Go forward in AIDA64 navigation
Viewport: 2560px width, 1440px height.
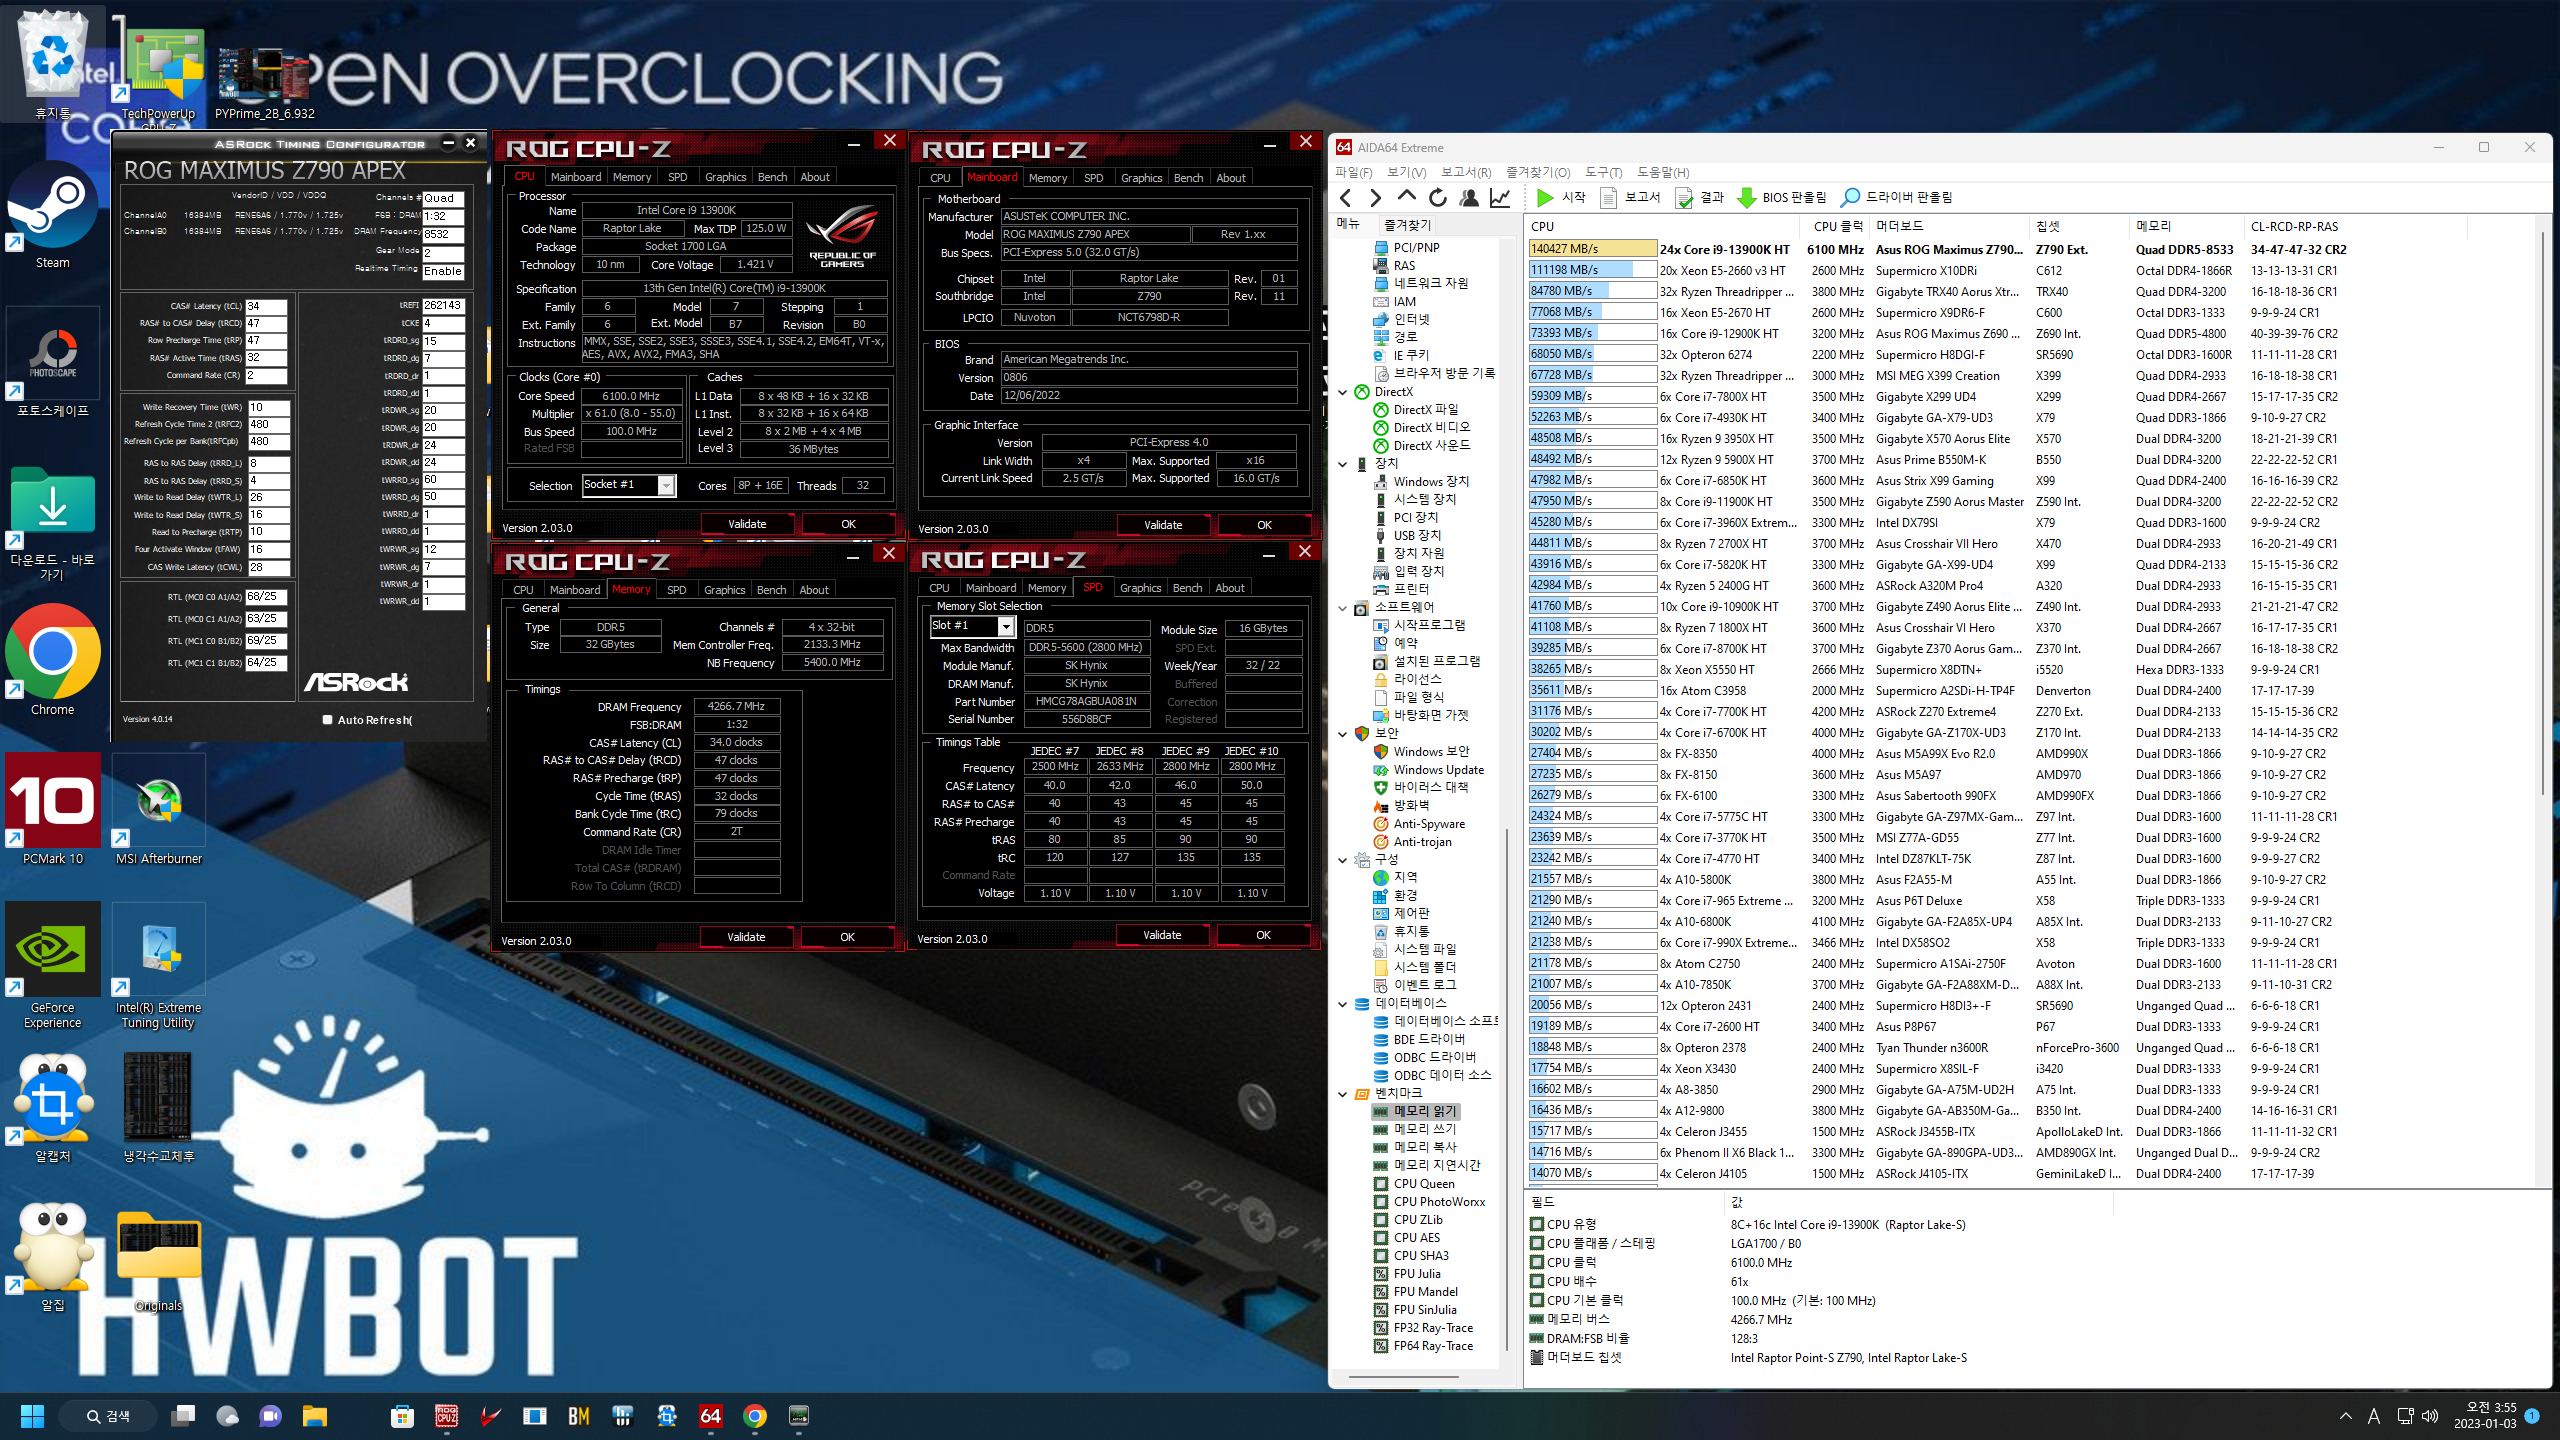click(x=1376, y=198)
